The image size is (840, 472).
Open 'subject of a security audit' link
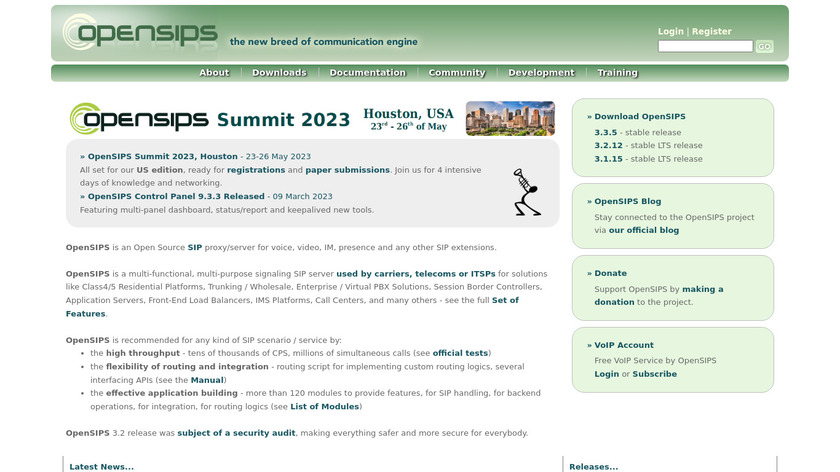coord(236,433)
